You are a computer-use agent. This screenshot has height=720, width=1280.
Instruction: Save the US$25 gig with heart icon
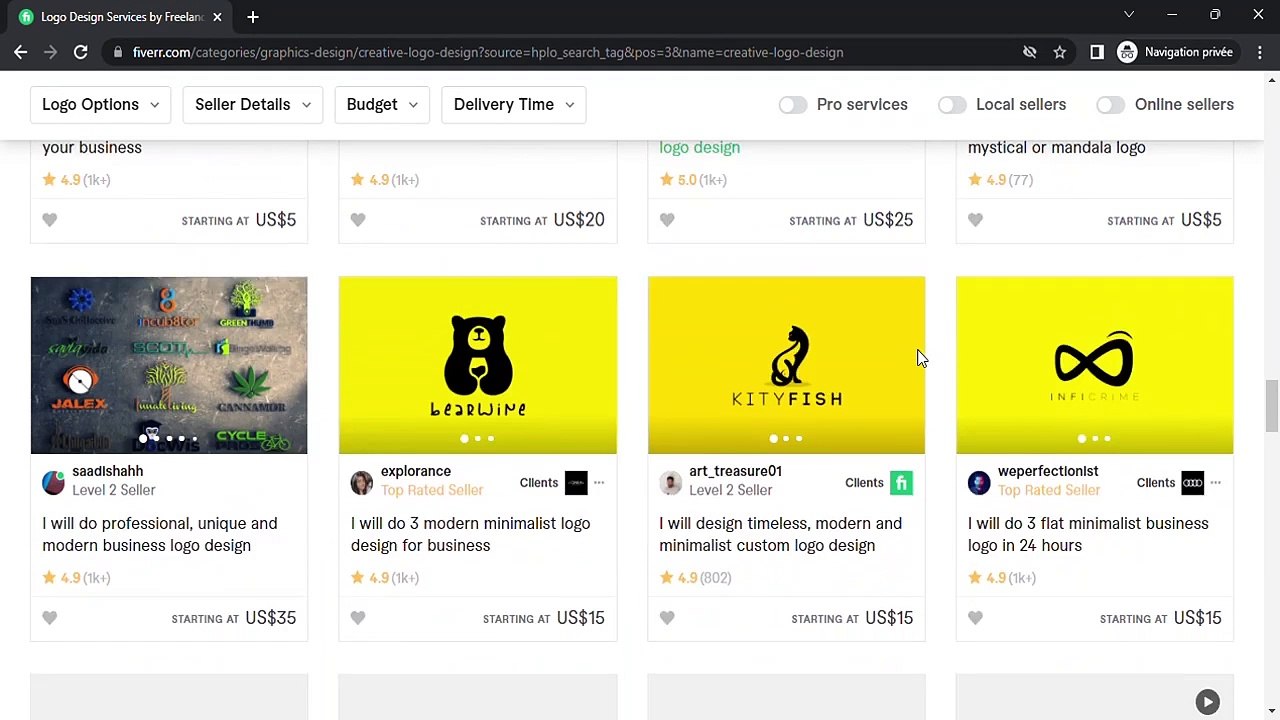click(667, 220)
